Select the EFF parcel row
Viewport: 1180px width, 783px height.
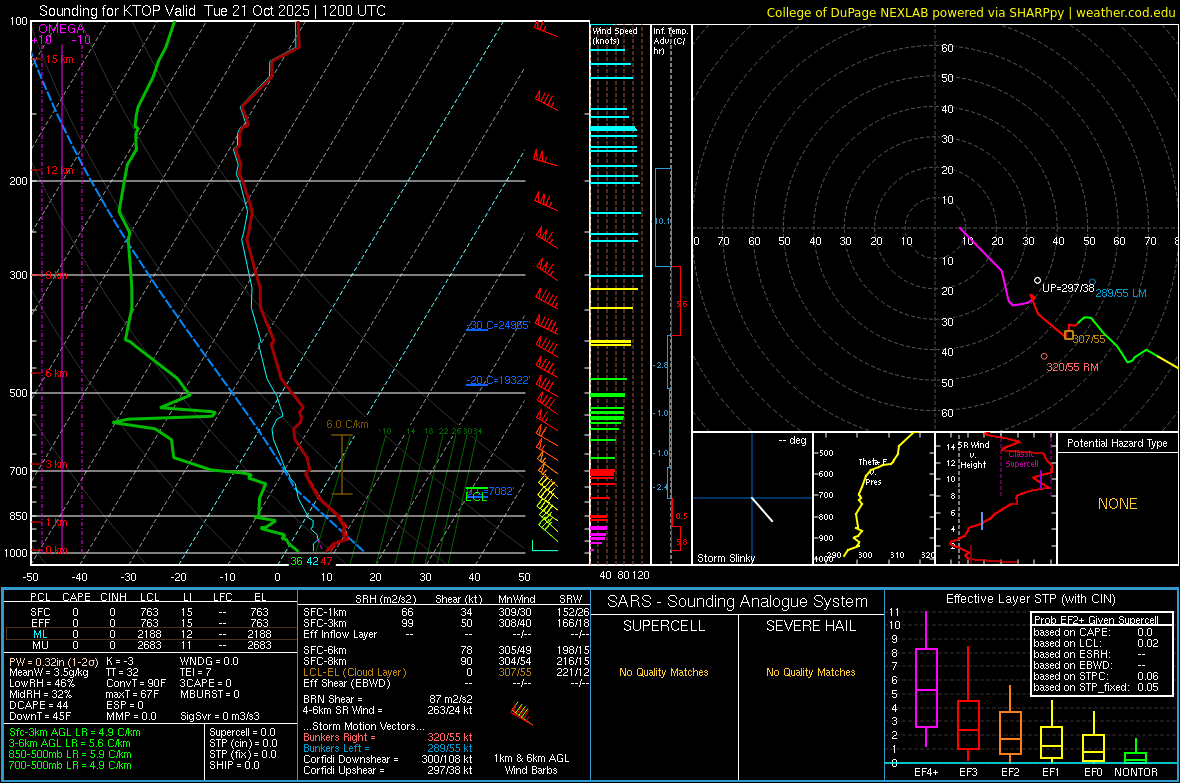(x=151, y=623)
